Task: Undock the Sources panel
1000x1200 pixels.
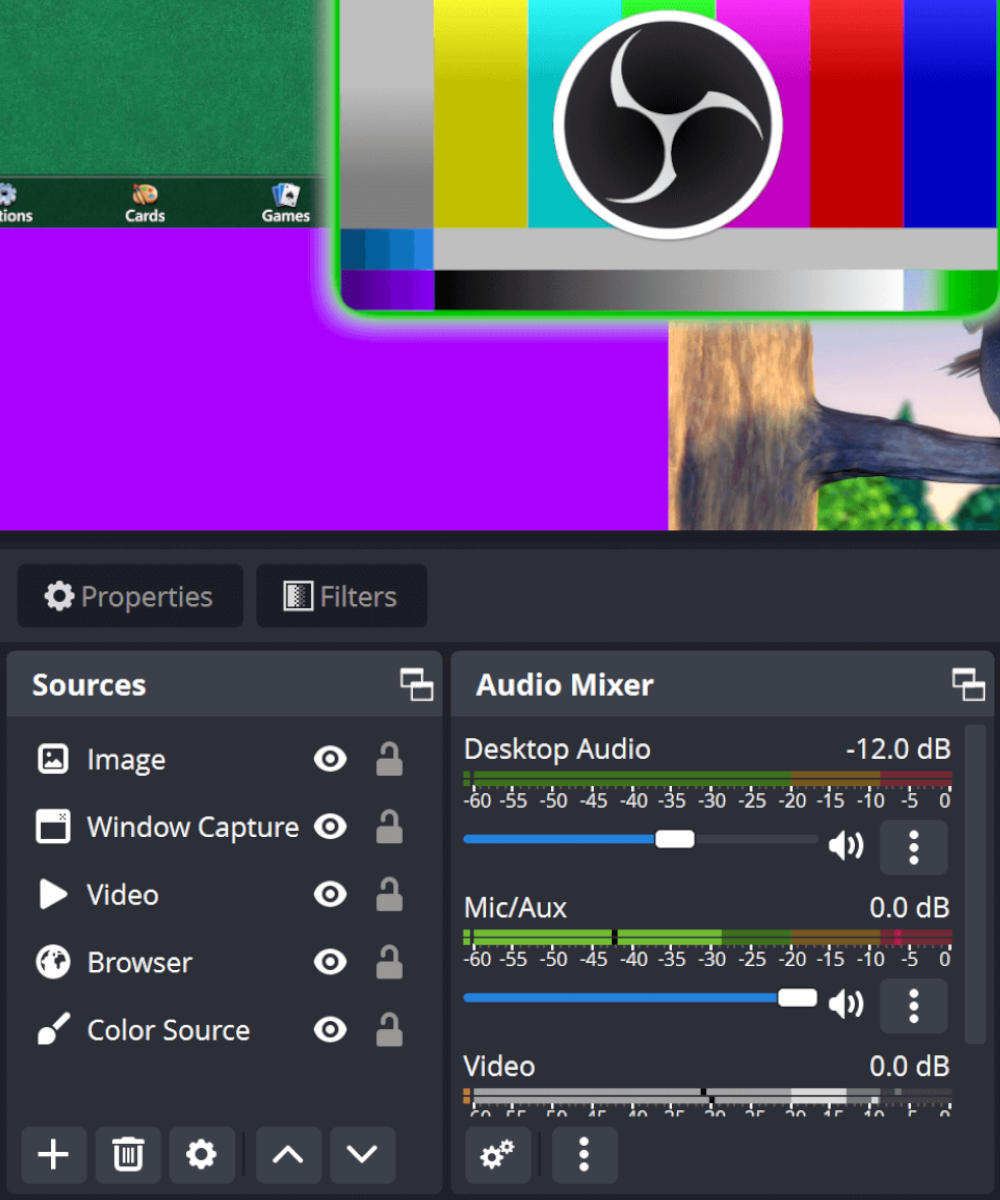Action: (x=416, y=685)
